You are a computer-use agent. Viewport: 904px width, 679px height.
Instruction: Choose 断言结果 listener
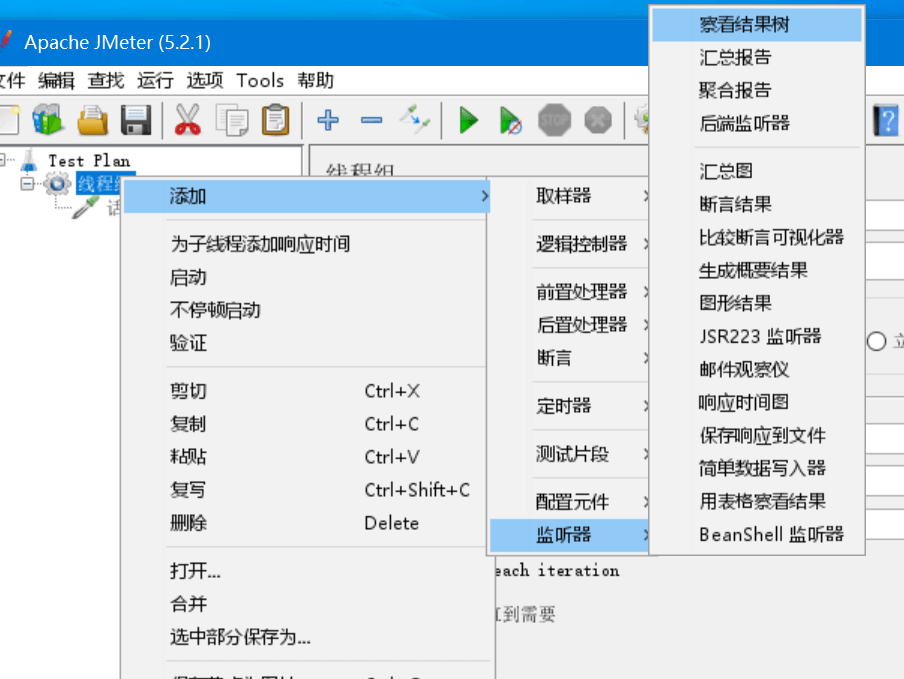click(x=757, y=204)
